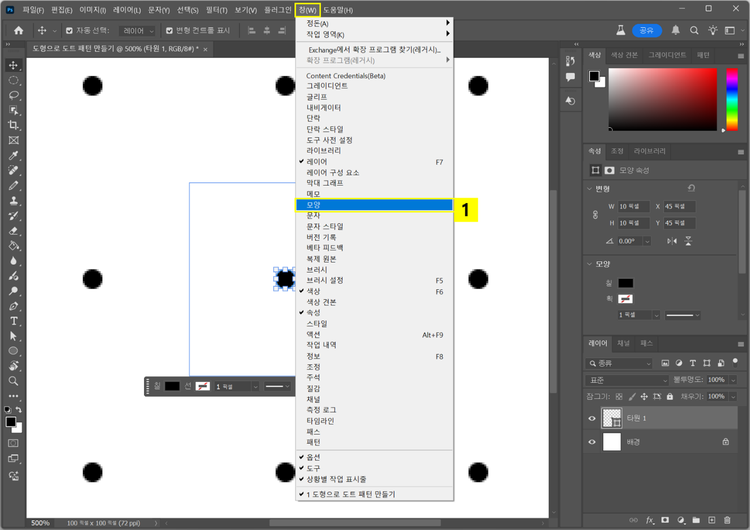Open the layer filter 종류 dropdown
The image size is (750, 530).
(x=619, y=364)
